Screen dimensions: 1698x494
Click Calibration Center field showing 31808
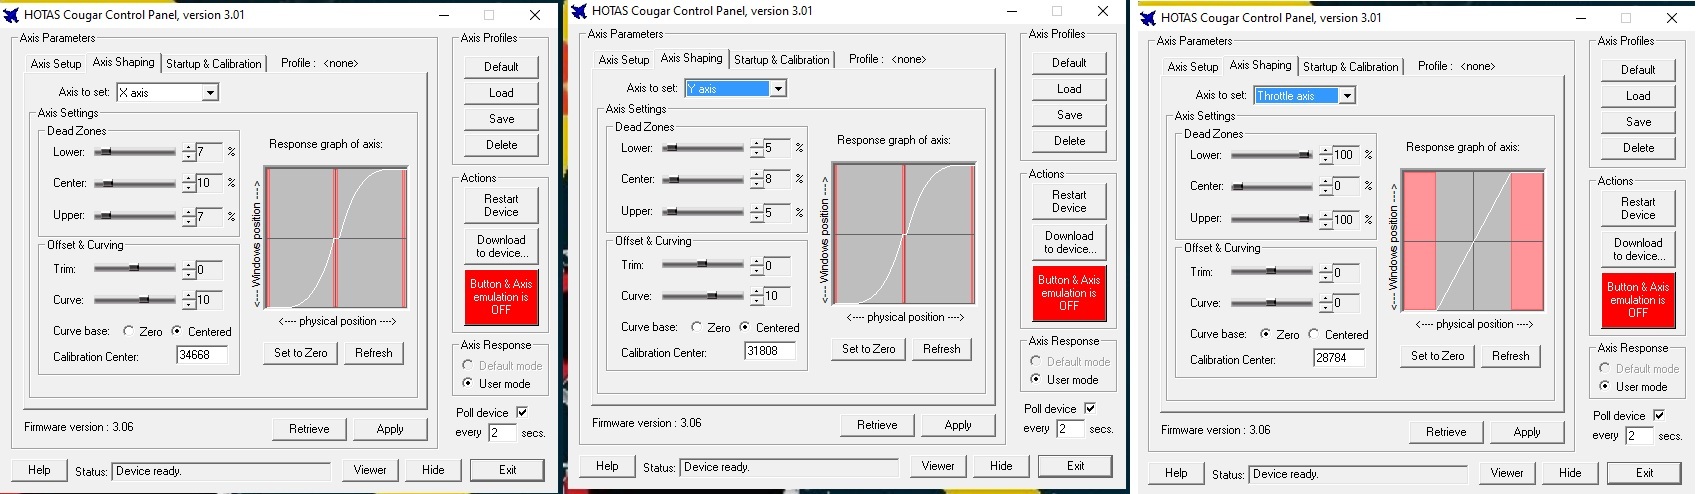click(x=770, y=351)
